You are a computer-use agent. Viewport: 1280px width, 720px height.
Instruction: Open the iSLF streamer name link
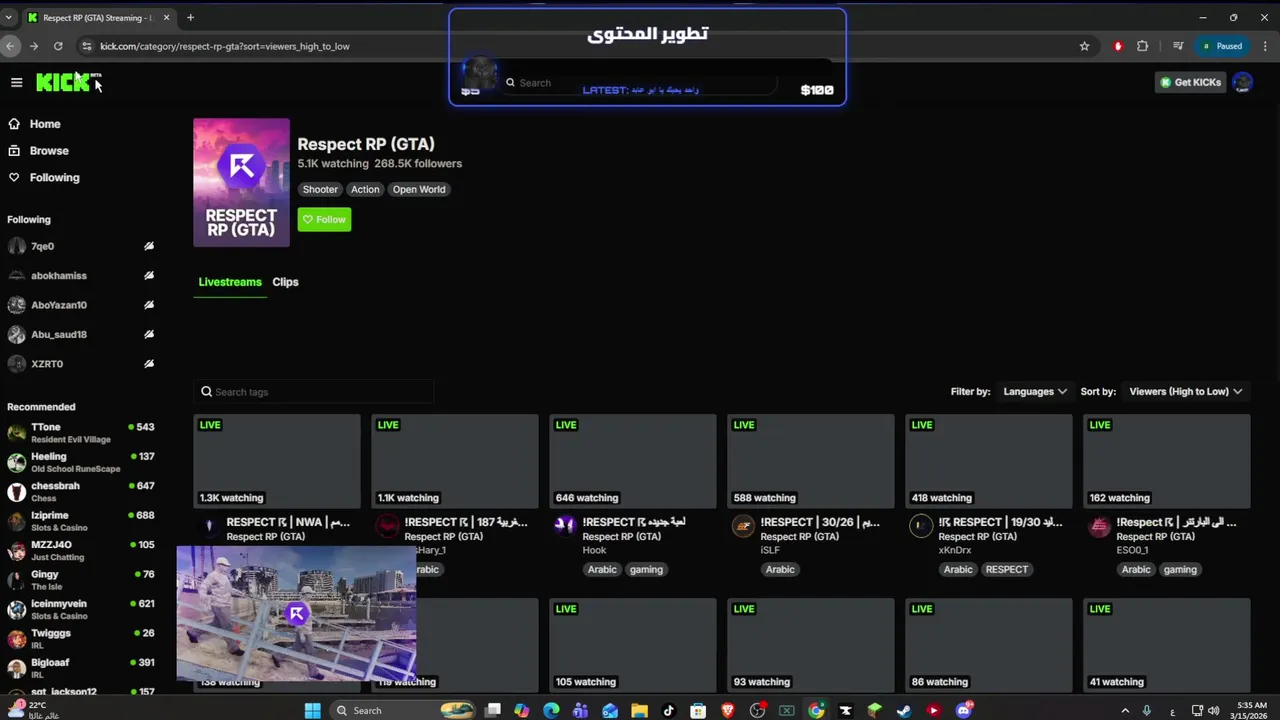coord(769,551)
